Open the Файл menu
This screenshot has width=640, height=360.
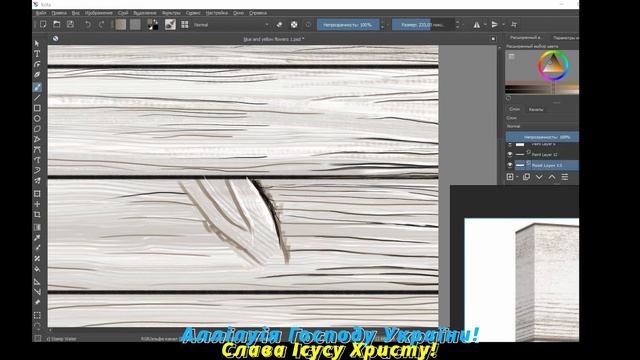point(41,13)
